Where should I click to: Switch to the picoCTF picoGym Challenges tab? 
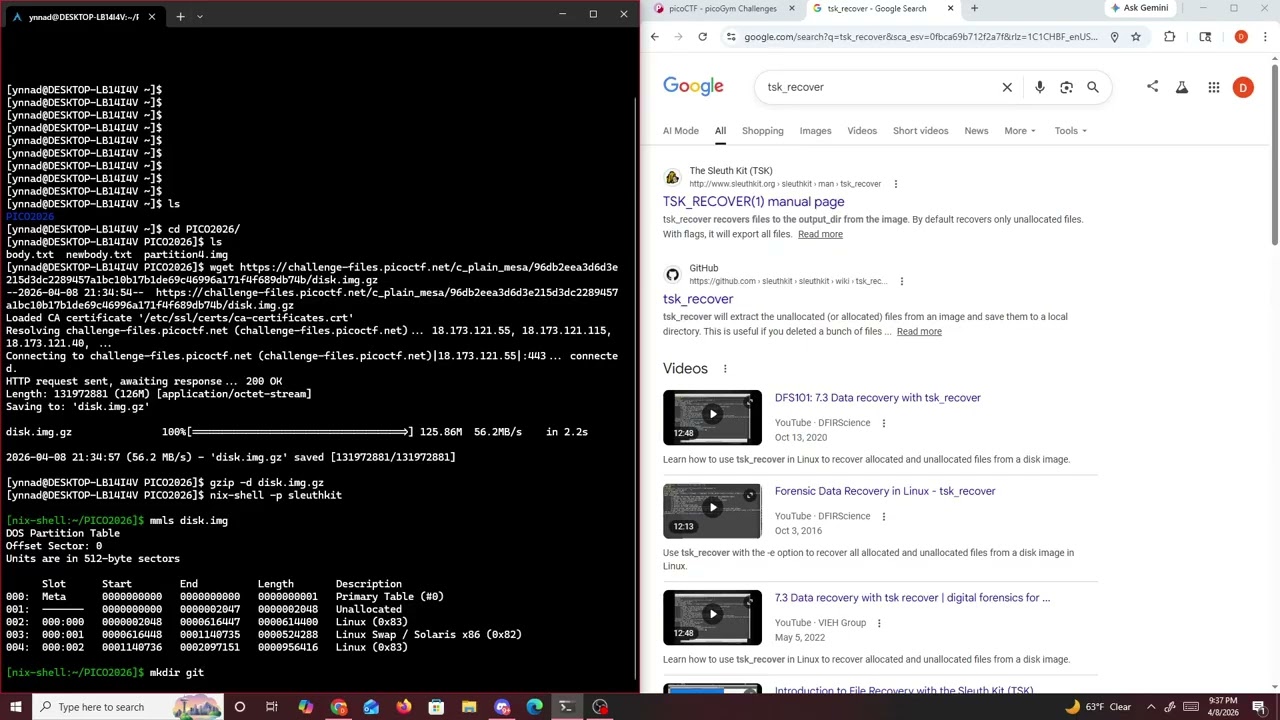point(722,9)
